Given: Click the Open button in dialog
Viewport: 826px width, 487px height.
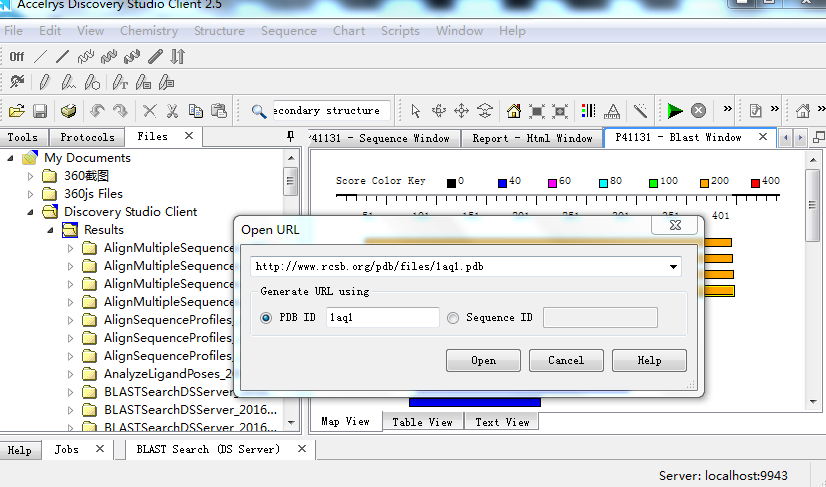Looking at the screenshot, I should pyautogui.click(x=483, y=361).
